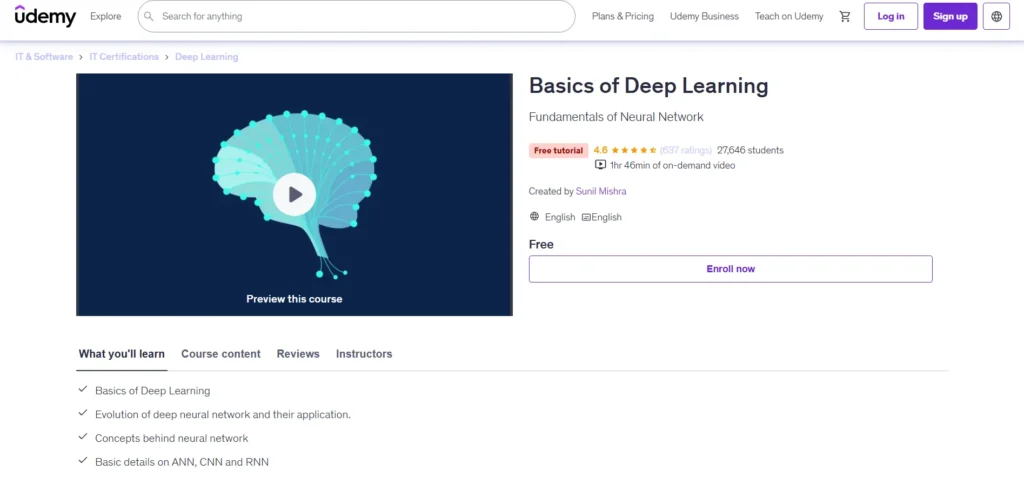Click the search magnifier icon
The height and width of the screenshot is (484, 1024).
click(150, 16)
